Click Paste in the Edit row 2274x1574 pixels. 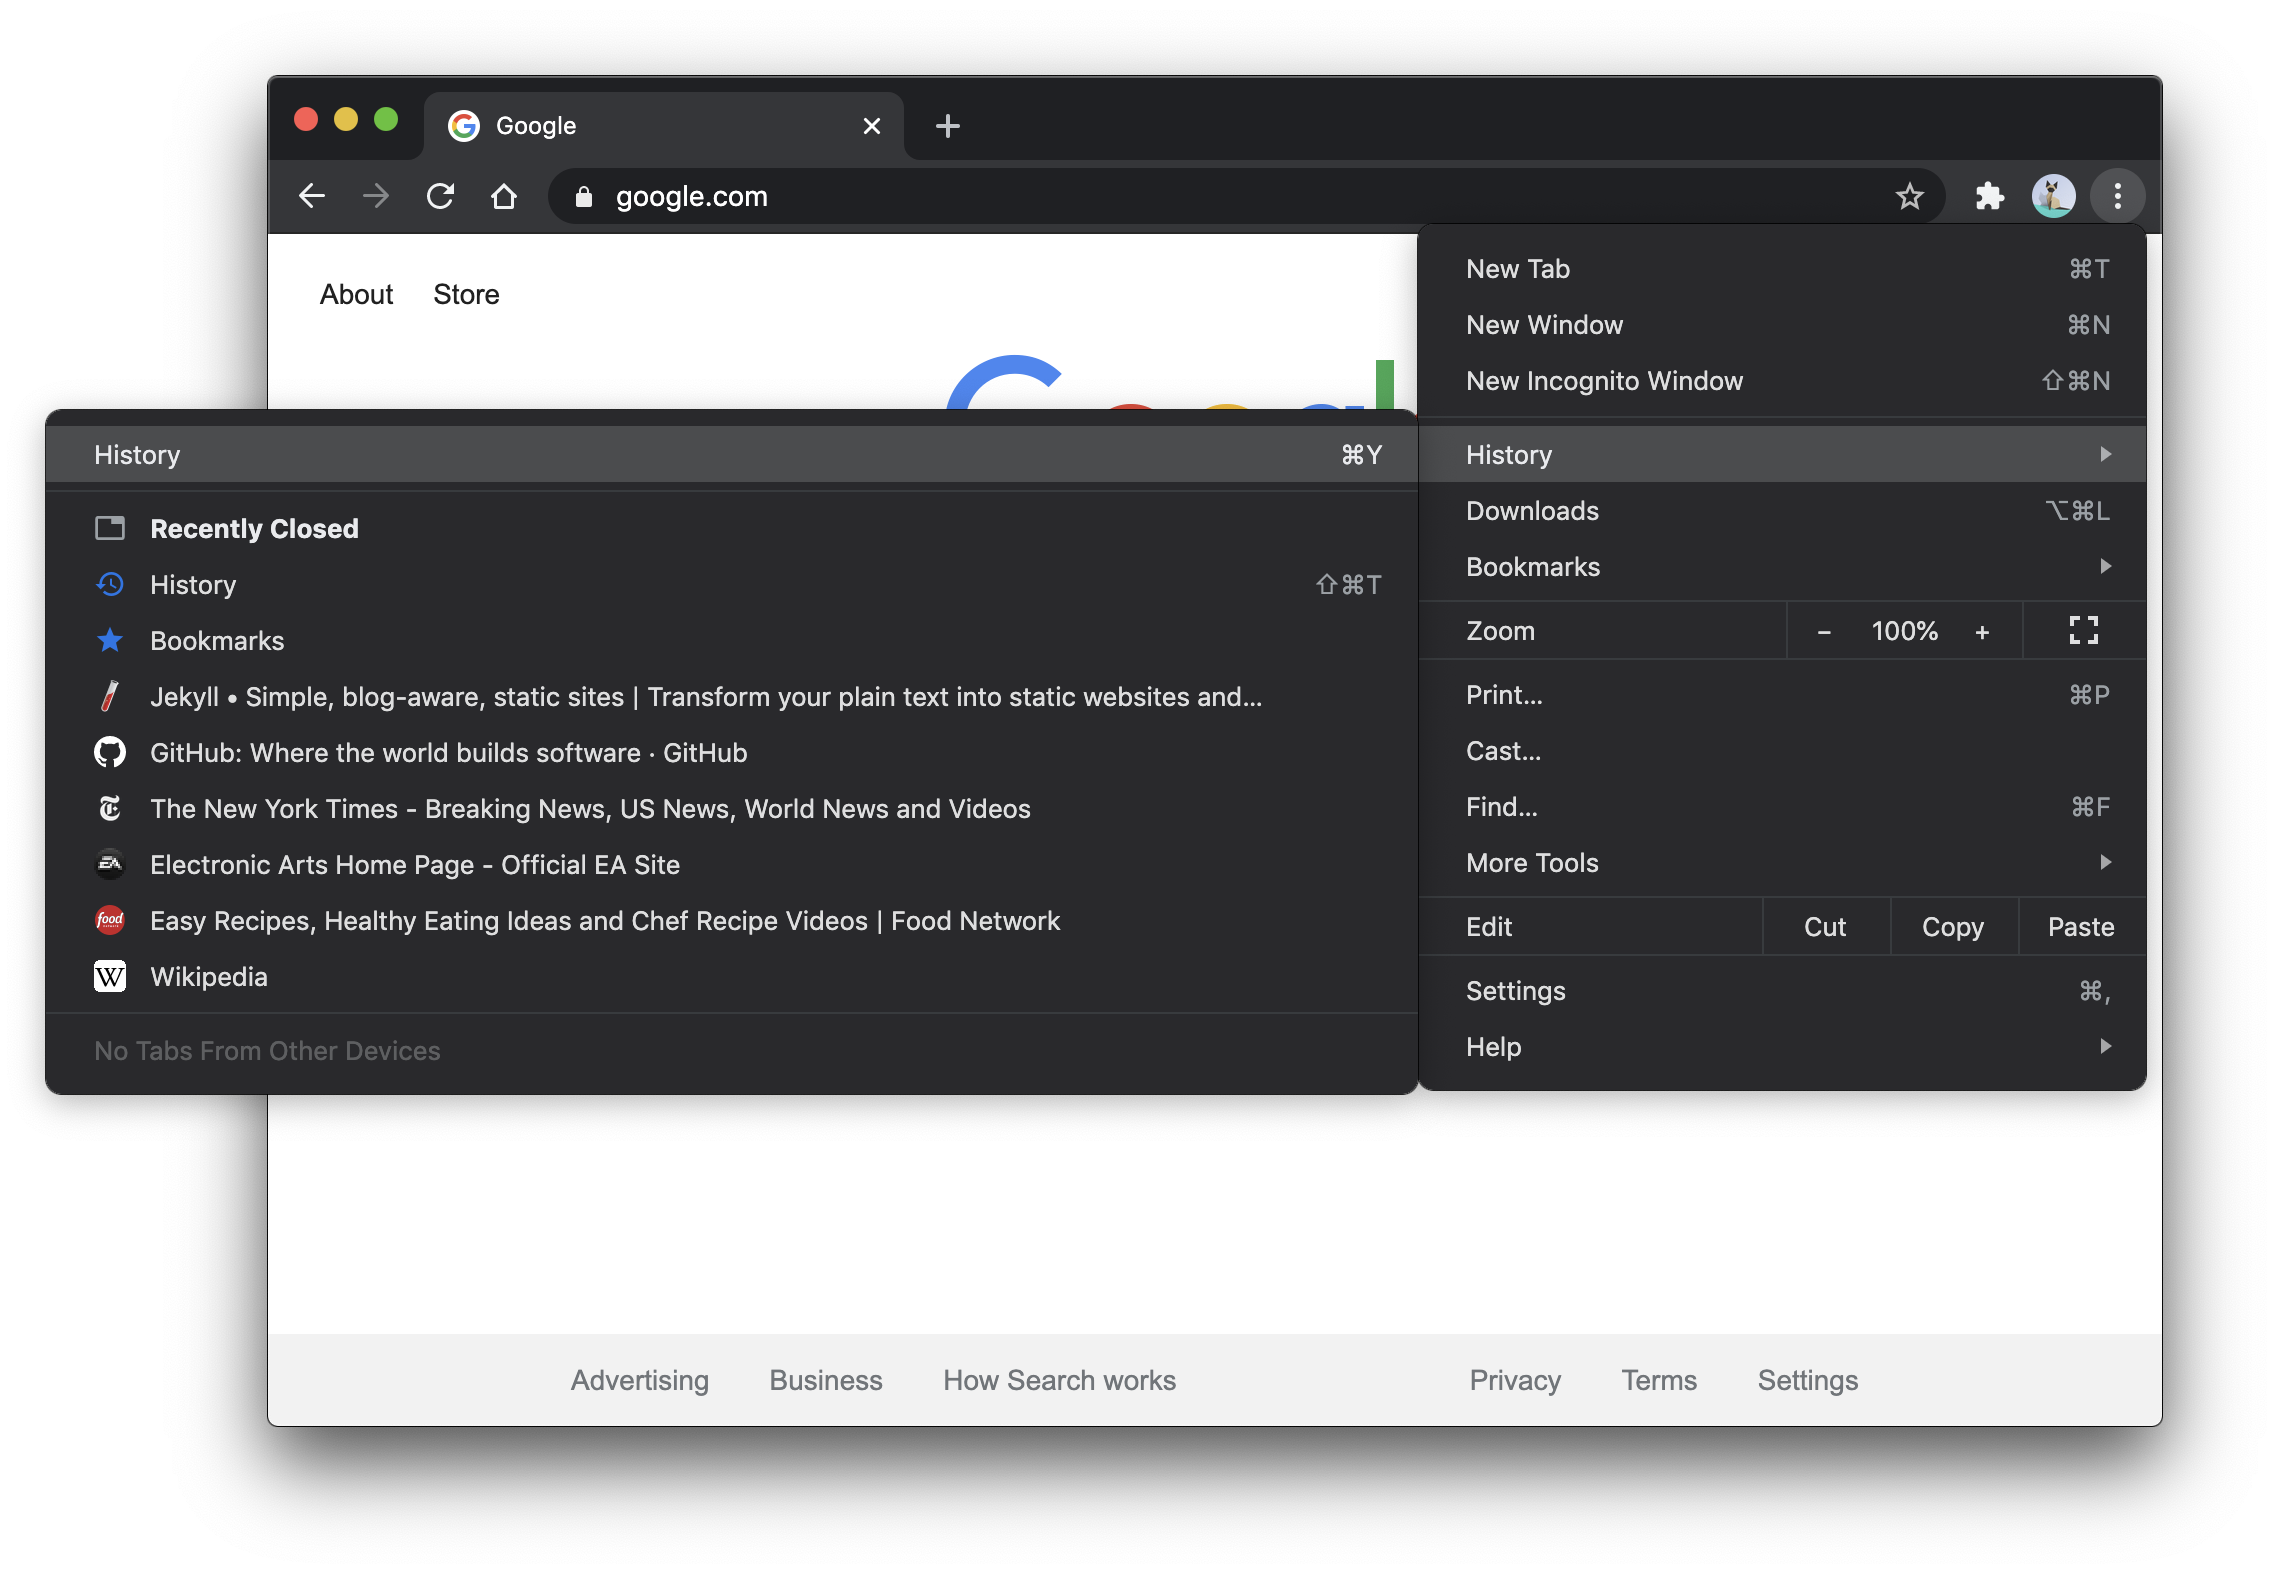tap(2081, 927)
